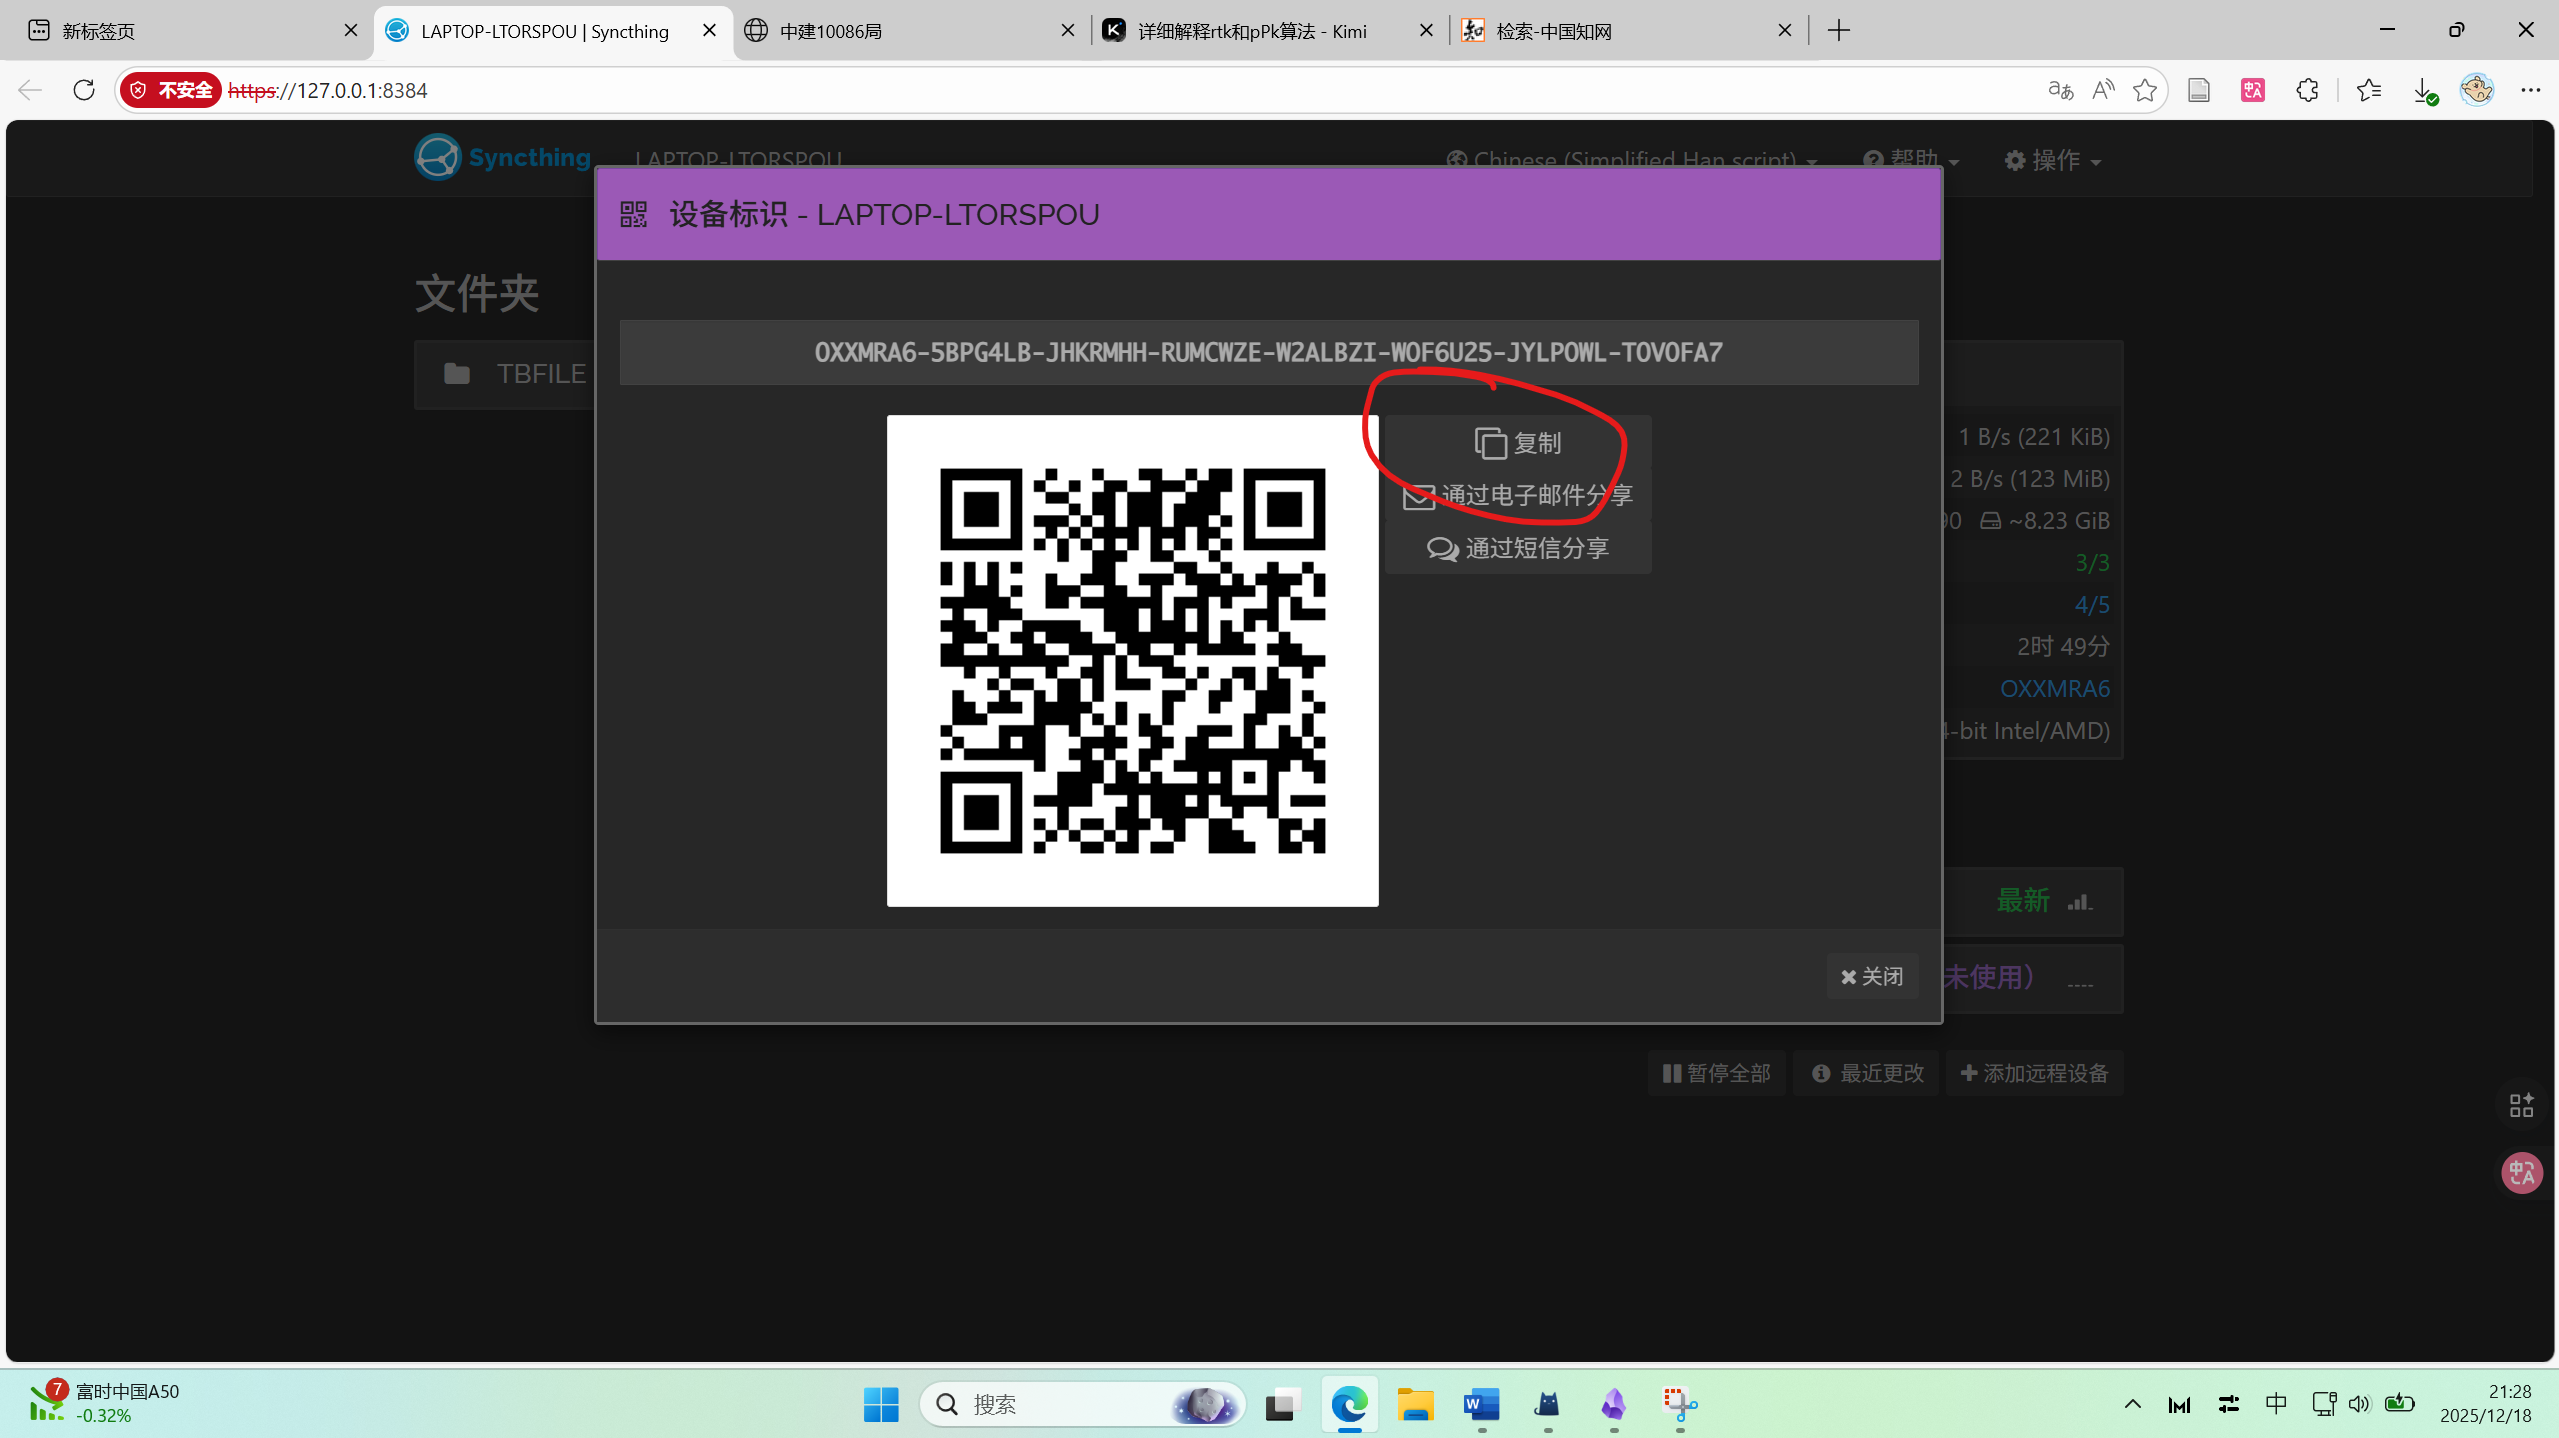This screenshot has width=2559, height=1438.
Task: Click the battery tray icon
Action: 2399,1404
